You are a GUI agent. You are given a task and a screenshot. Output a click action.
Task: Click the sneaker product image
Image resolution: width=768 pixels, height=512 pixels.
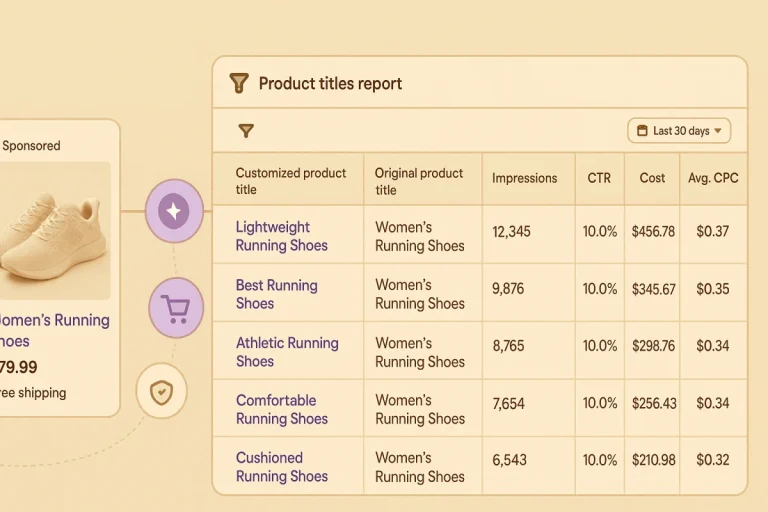pyautogui.click(x=55, y=231)
